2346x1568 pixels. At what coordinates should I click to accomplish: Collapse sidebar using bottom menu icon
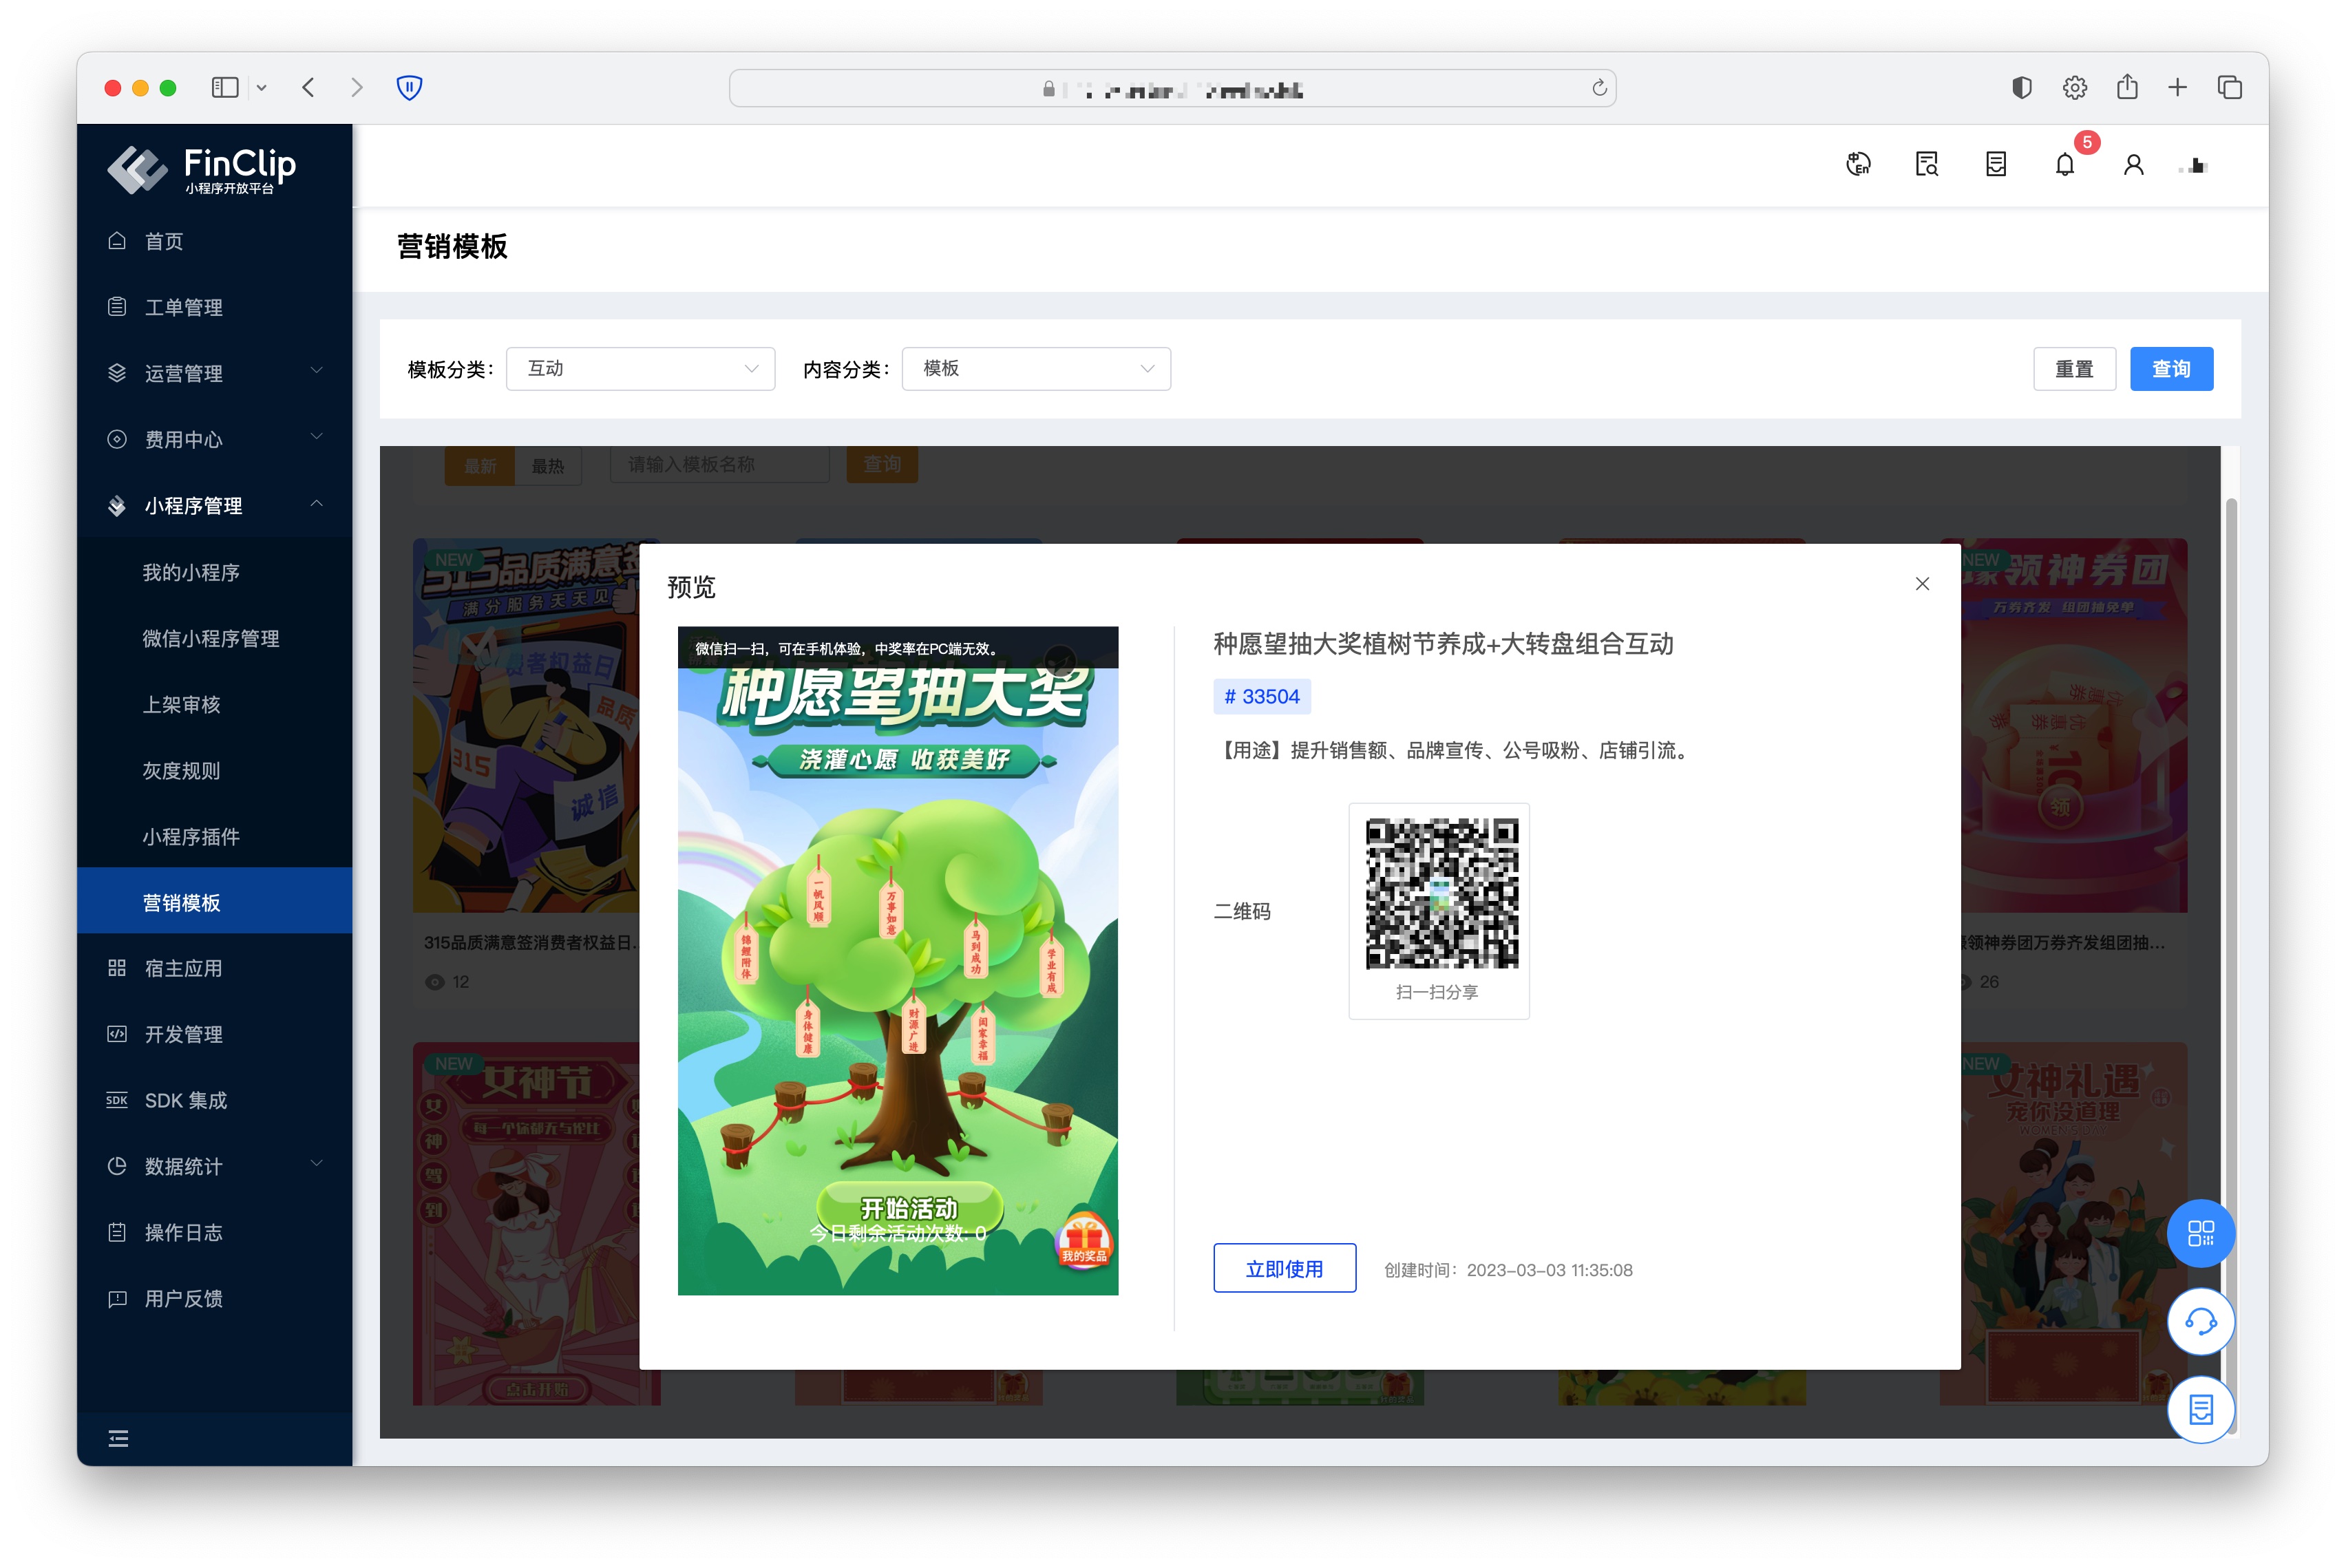click(x=118, y=1439)
